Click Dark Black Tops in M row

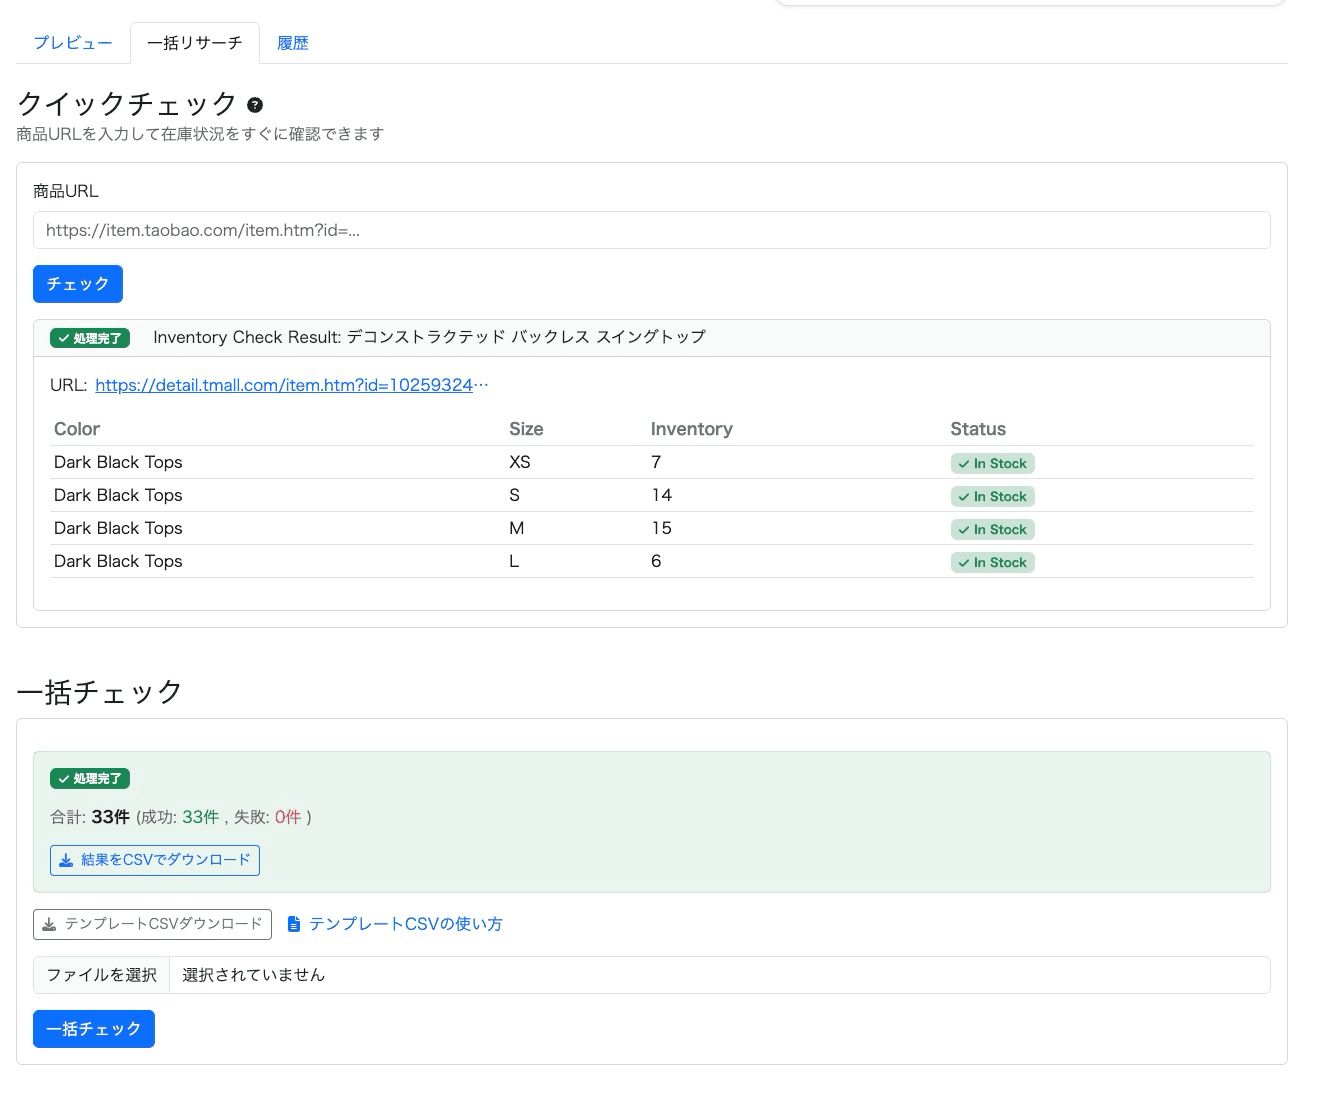(118, 528)
